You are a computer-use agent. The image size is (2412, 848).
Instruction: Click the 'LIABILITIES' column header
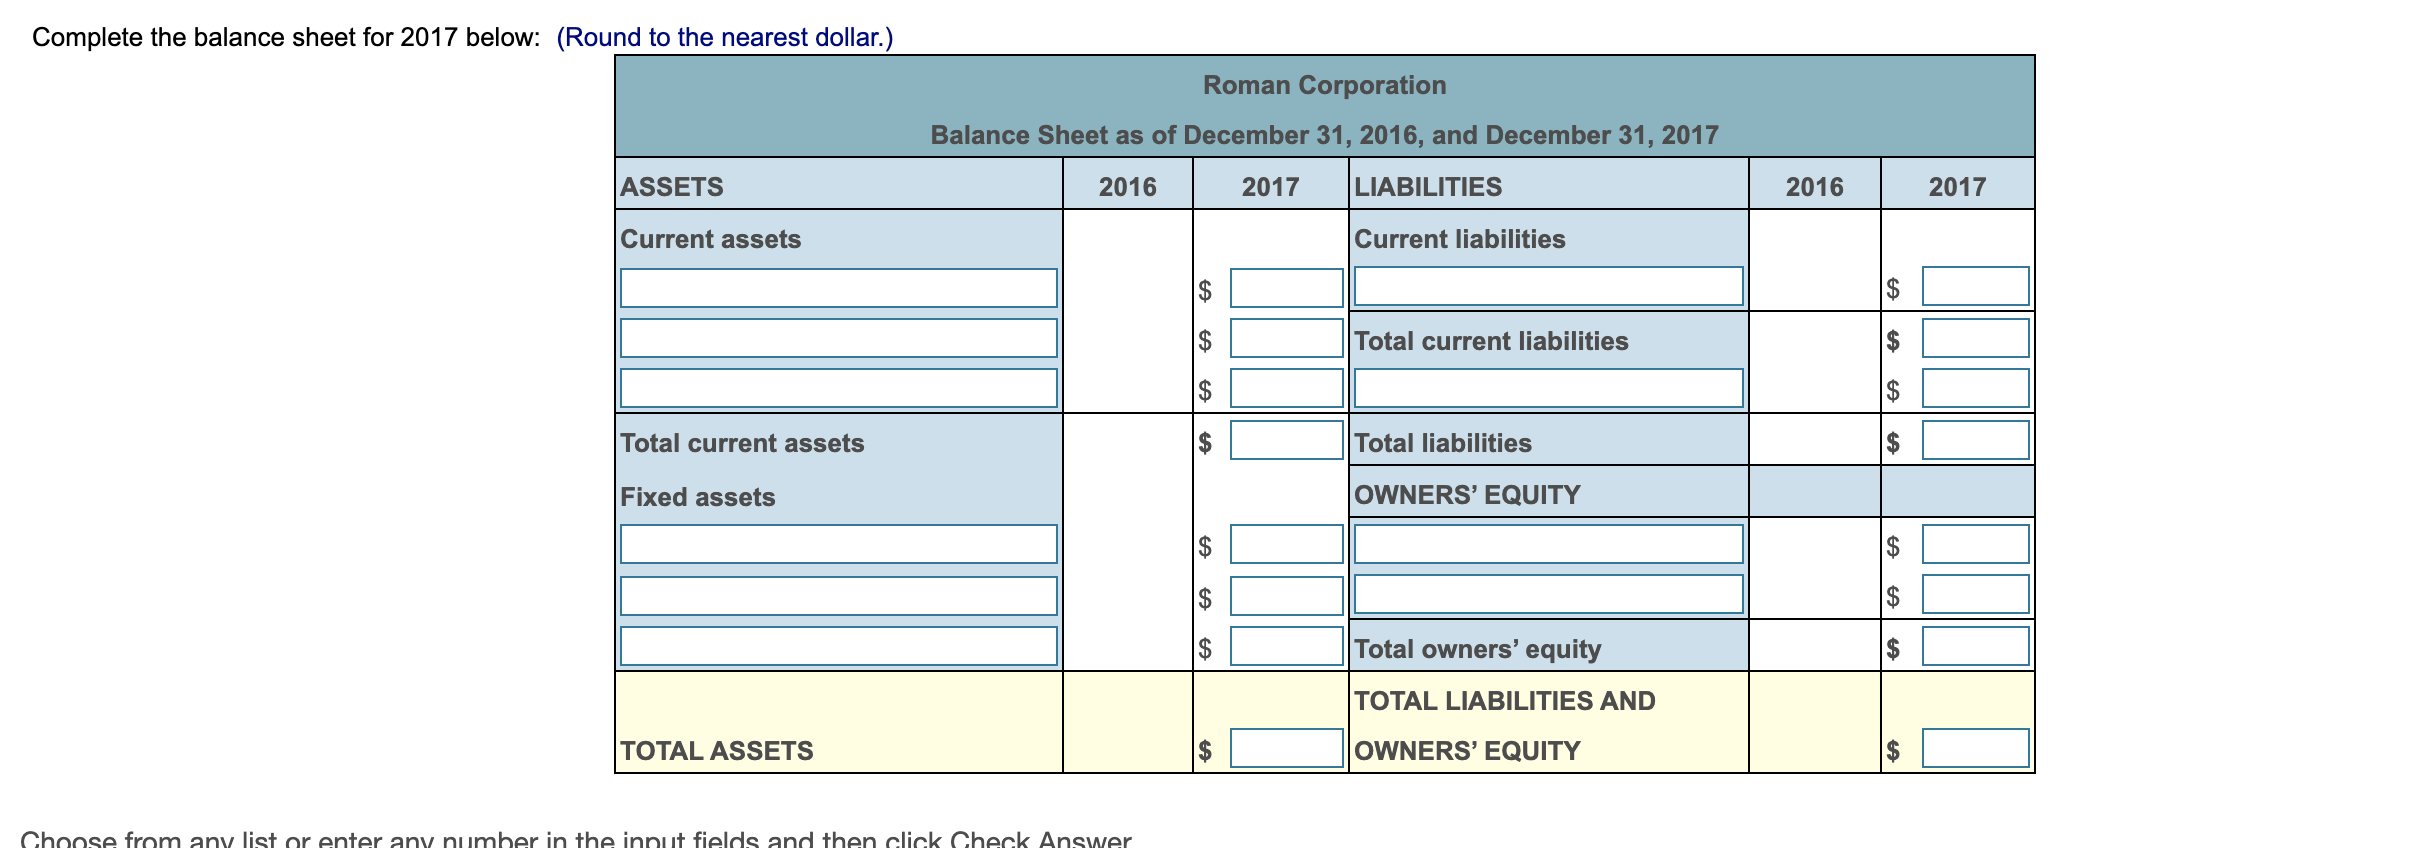click(1428, 187)
